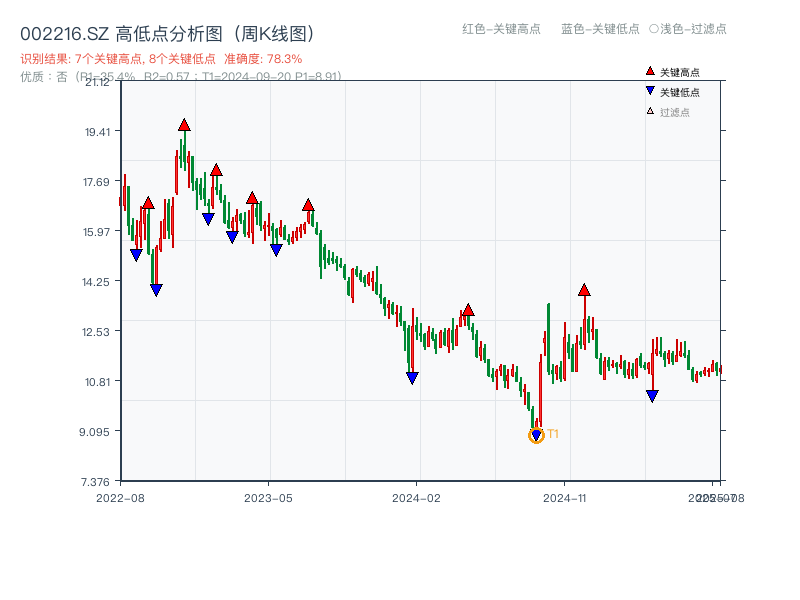The height and width of the screenshot is (600, 800).
Task: Click the T1 label on the chart
Action: (552, 434)
